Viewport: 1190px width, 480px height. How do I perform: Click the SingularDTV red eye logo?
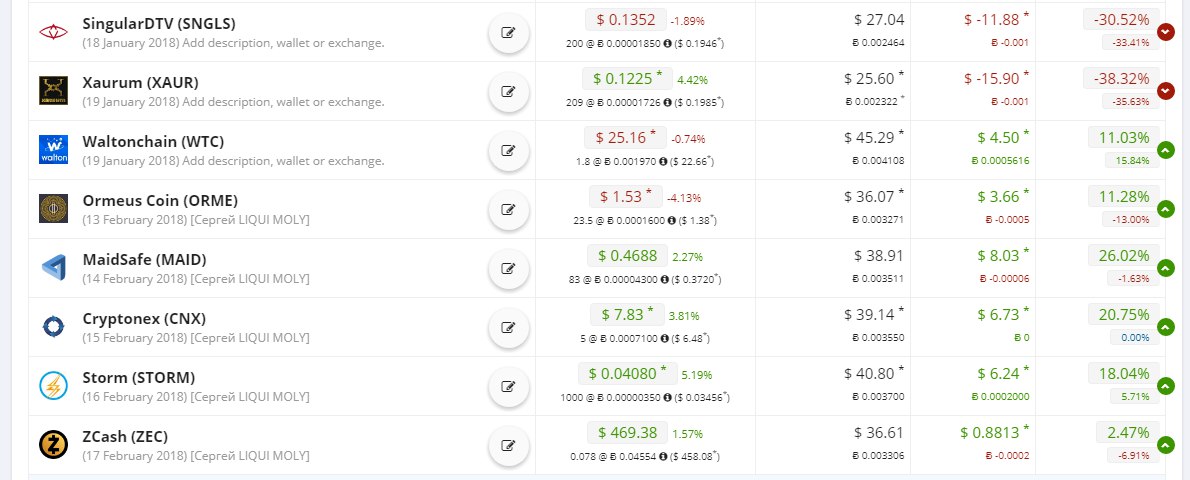tap(53, 32)
